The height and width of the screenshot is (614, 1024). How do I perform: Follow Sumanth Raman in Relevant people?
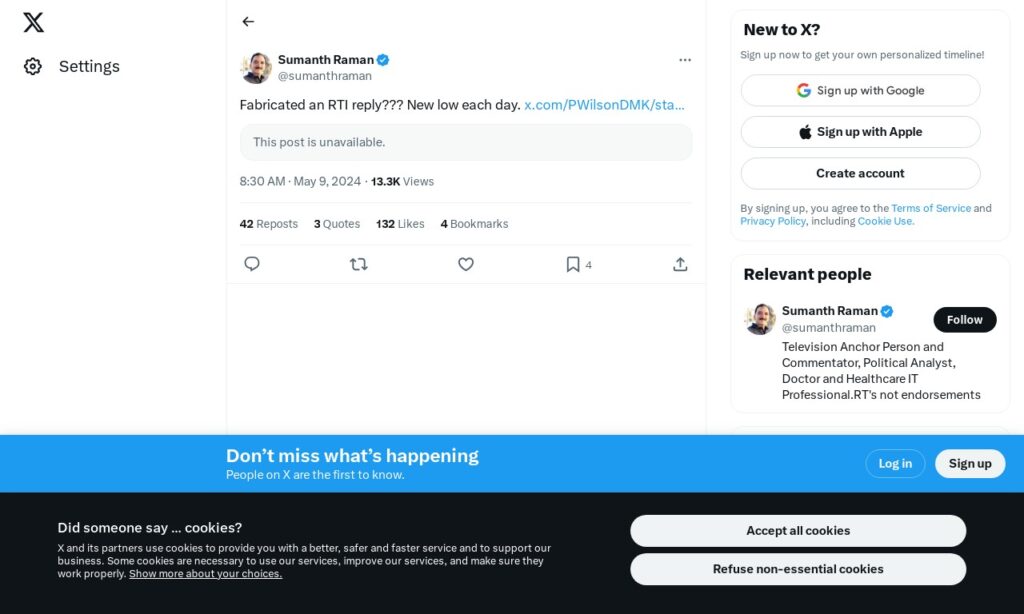pyautogui.click(x=964, y=320)
